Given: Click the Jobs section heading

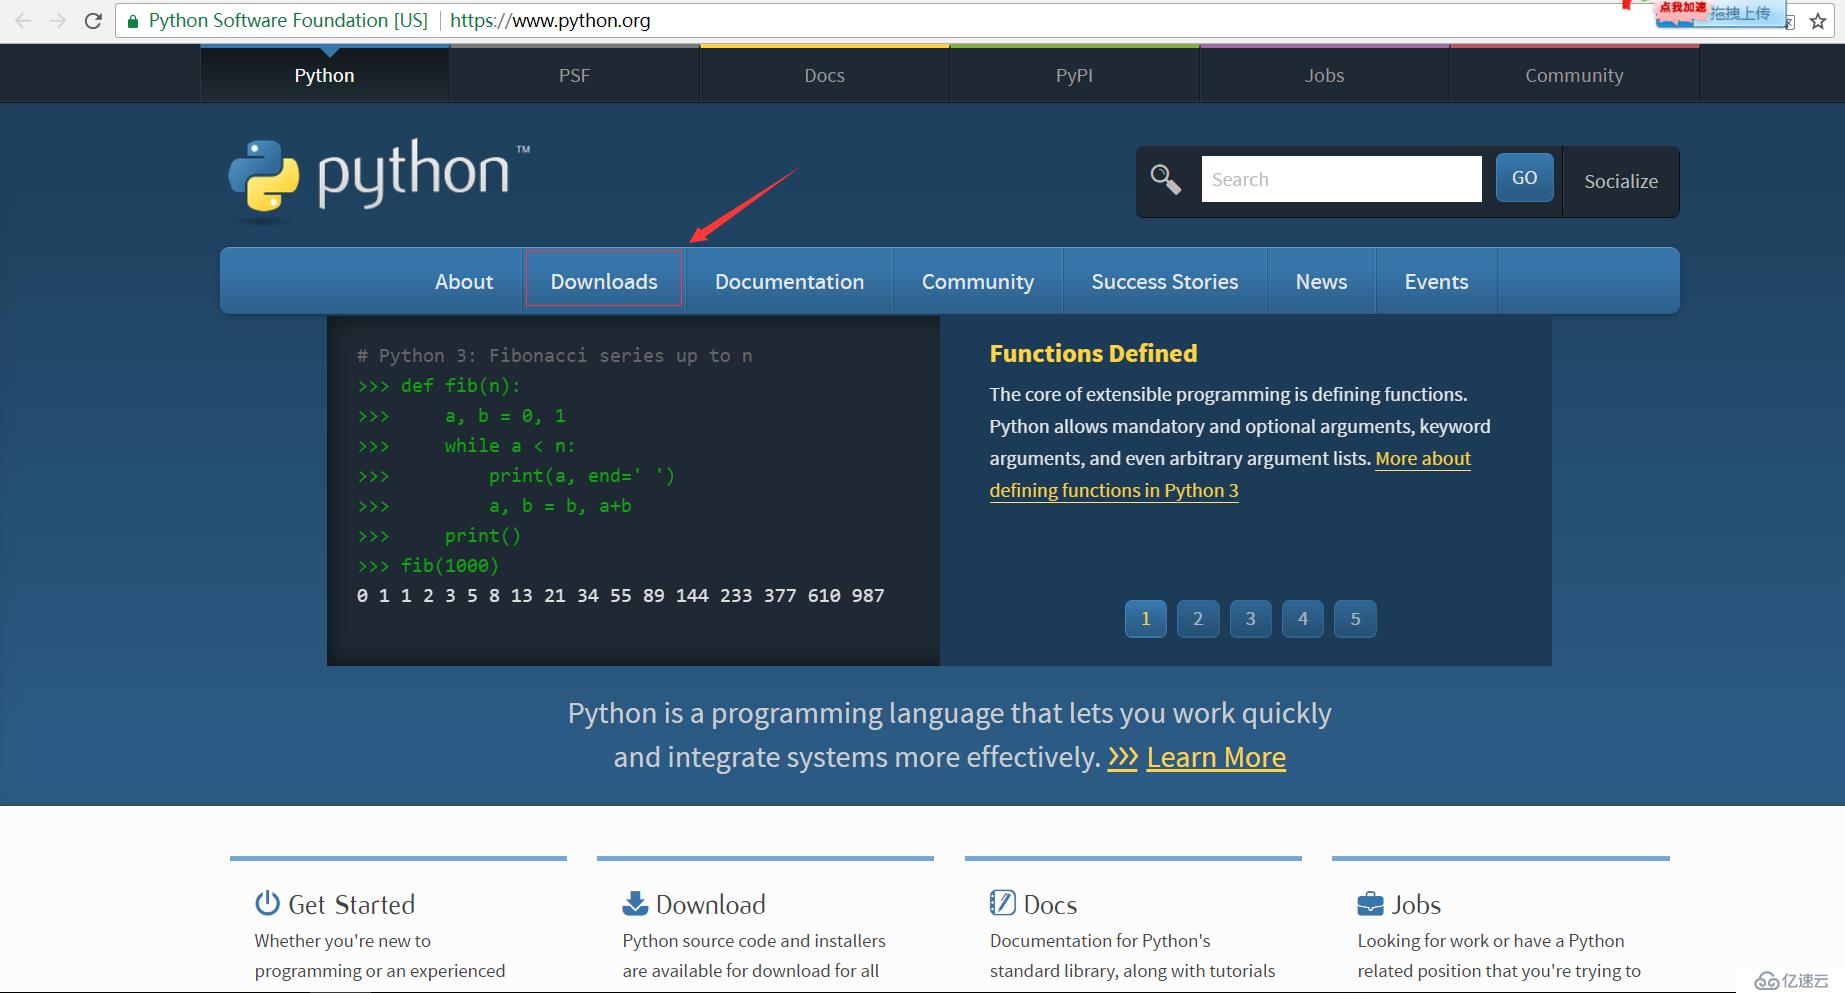Looking at the screenshot, I should click(1416, 904).
